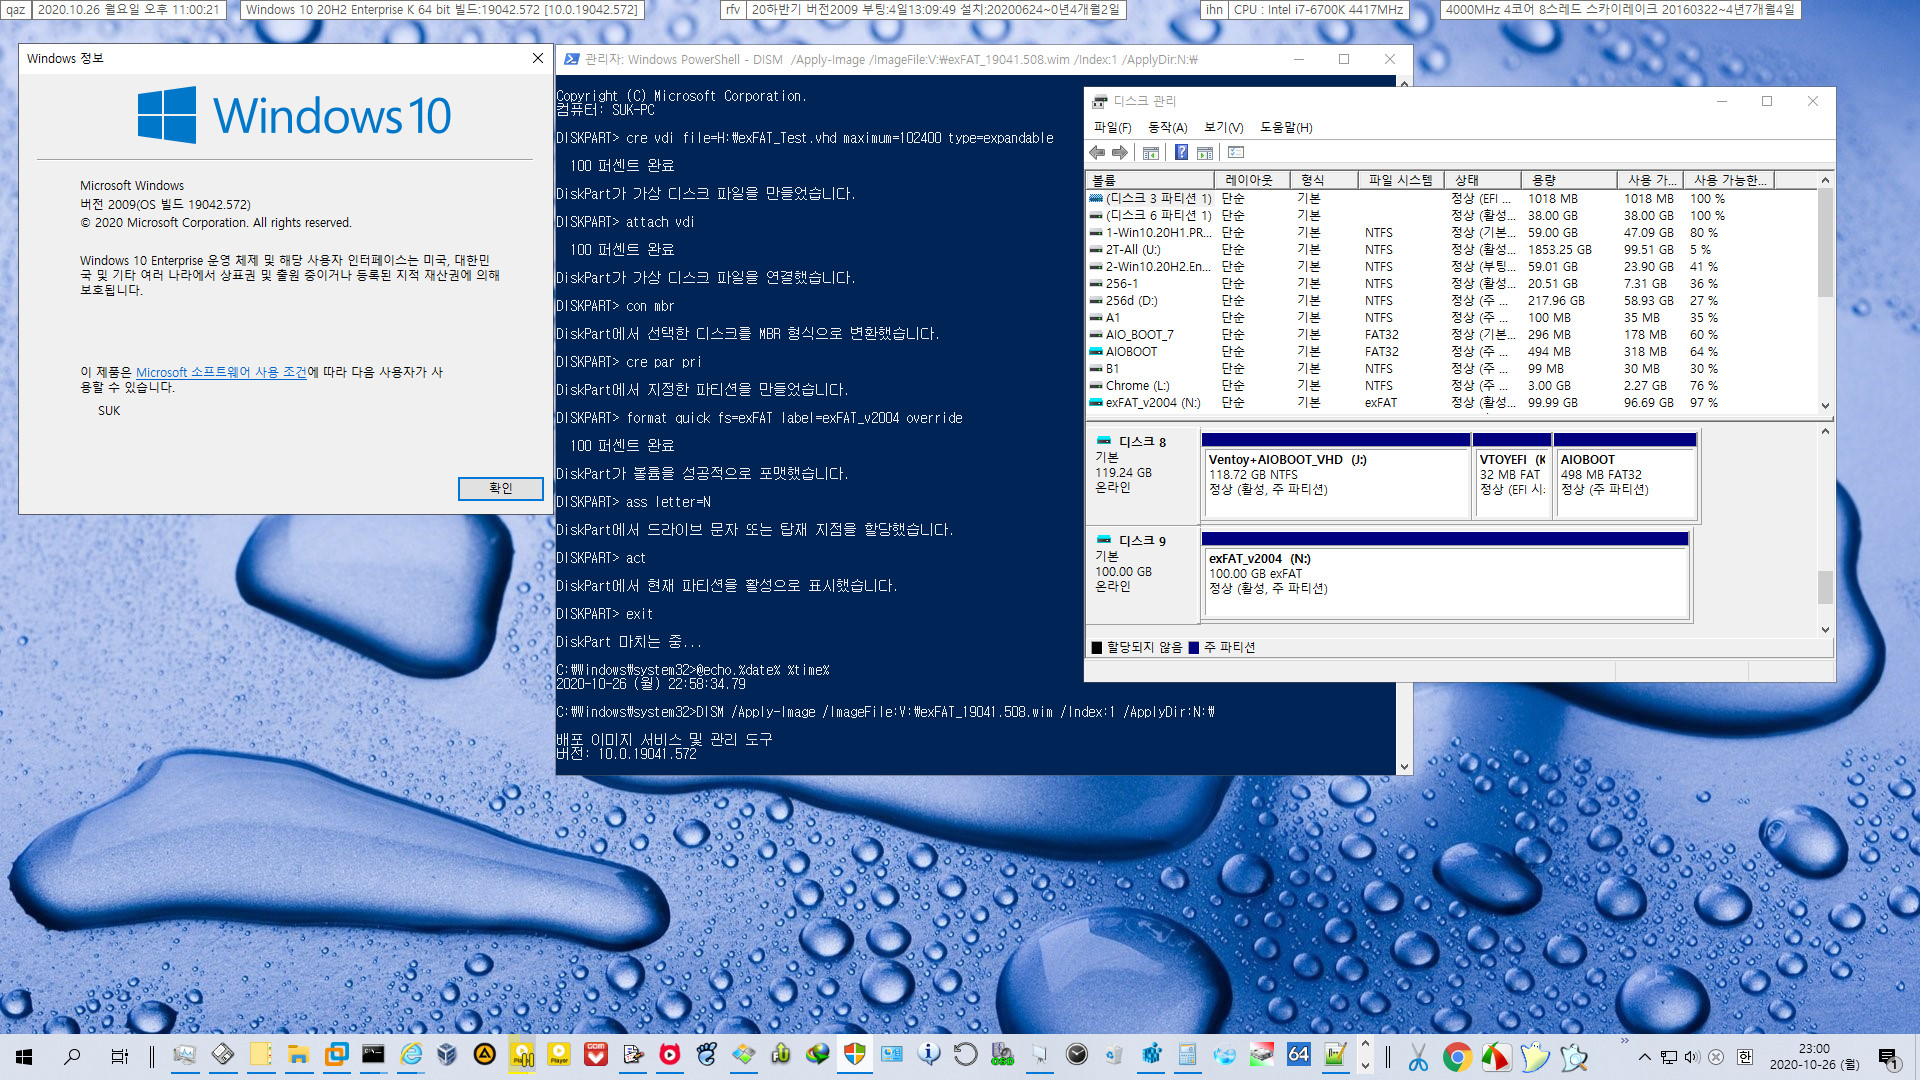Select Chrome (L:) volume row
The image size is (1920, 1080).
click(x=1452, y=386)
